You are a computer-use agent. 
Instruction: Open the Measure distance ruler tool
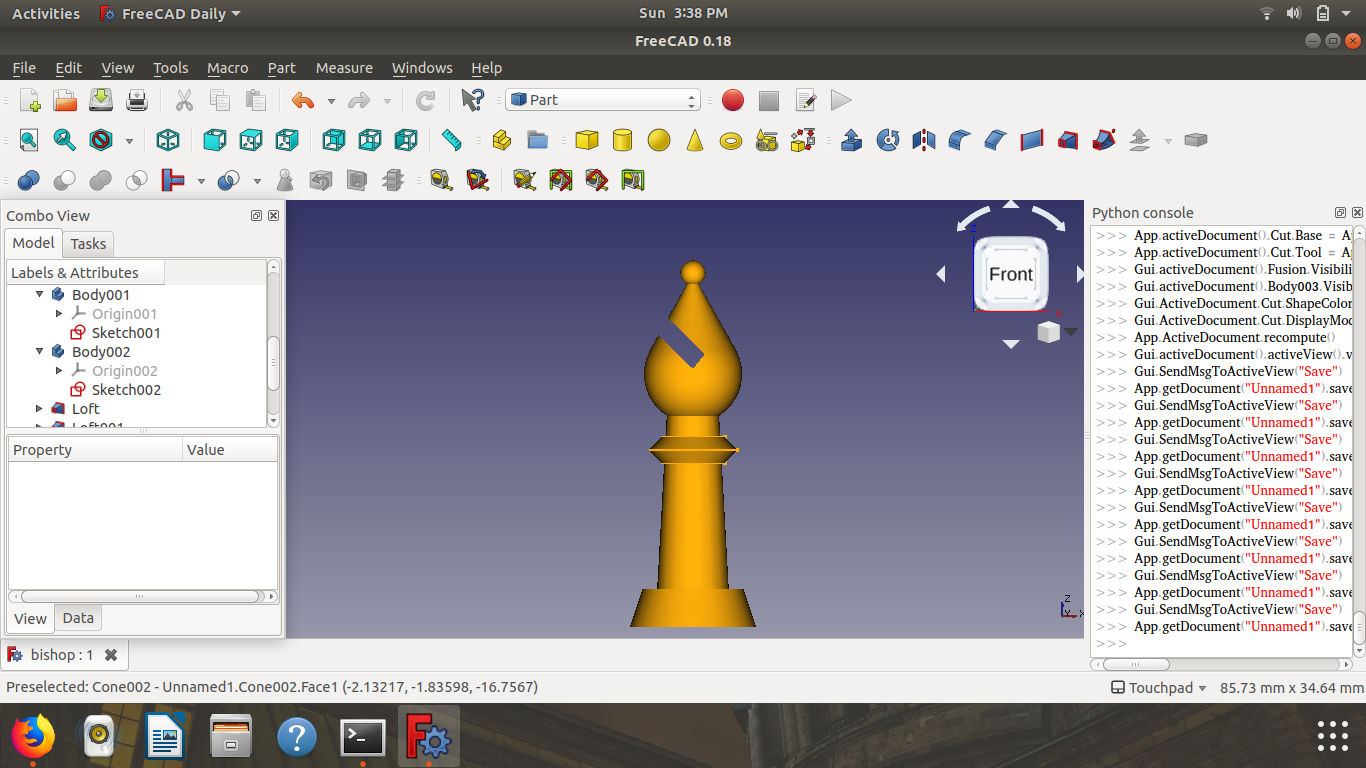click(451, 140)
